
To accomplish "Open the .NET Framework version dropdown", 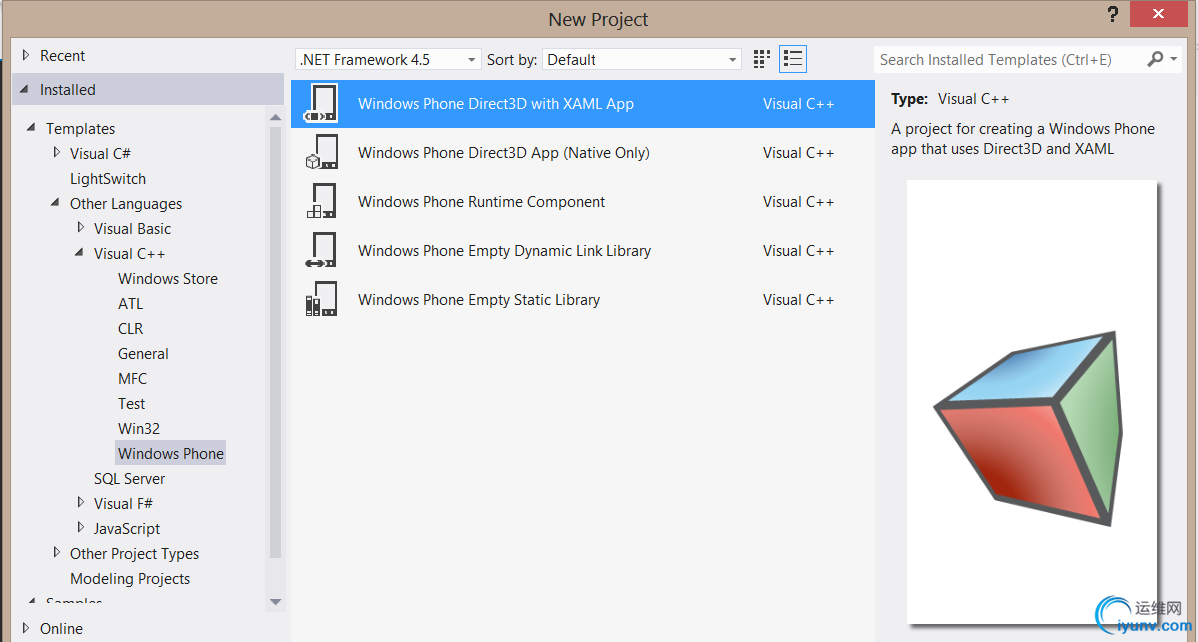I will point(388,60).
